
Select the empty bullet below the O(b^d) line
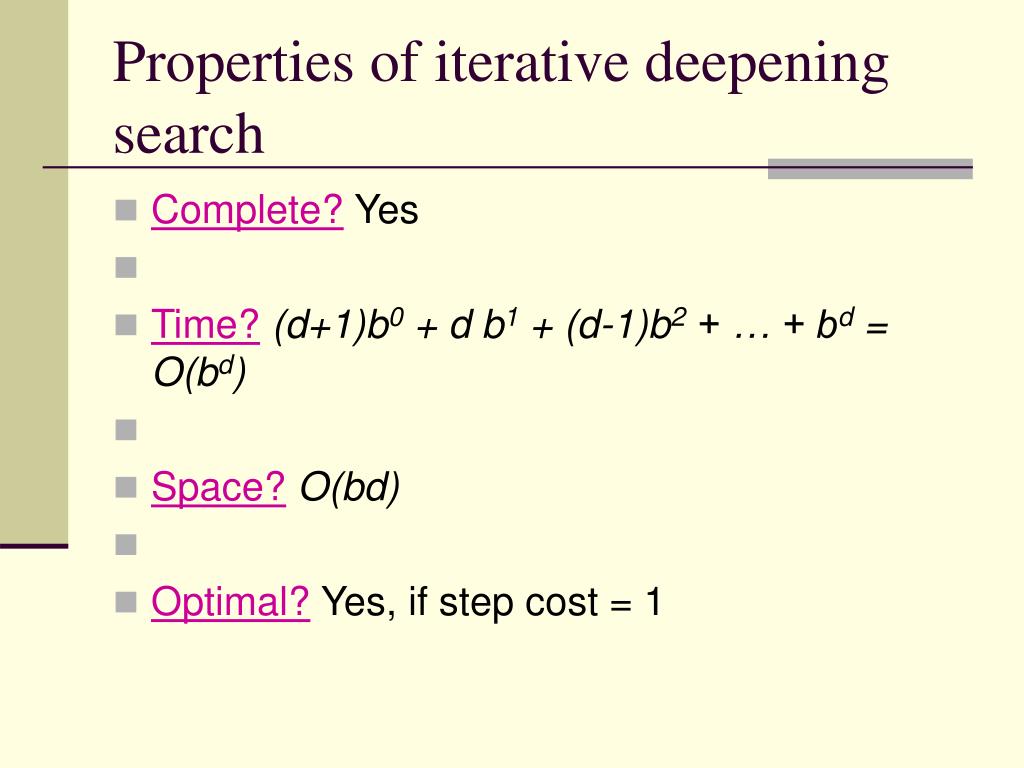(x=126, y=430)
